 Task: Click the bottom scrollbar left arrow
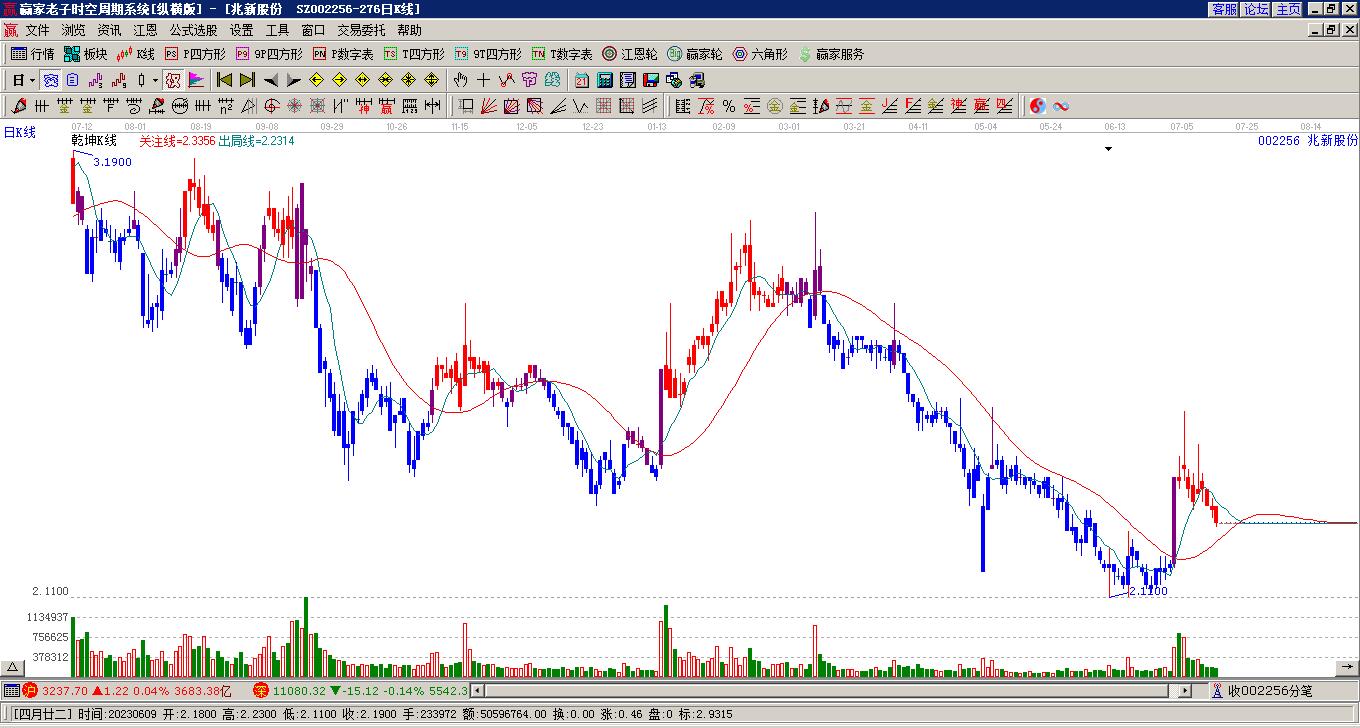point(477,690)
